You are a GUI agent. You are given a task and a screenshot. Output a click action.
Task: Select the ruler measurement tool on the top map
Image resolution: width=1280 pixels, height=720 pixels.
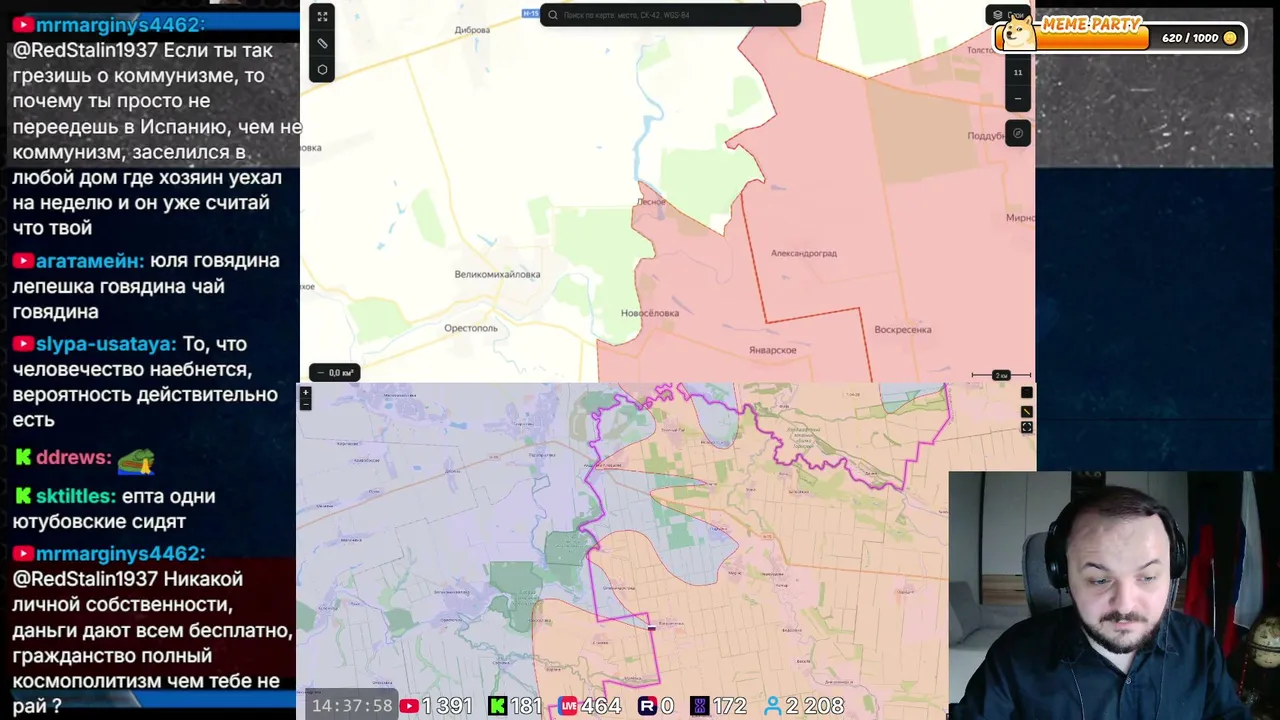coord(322,43)
